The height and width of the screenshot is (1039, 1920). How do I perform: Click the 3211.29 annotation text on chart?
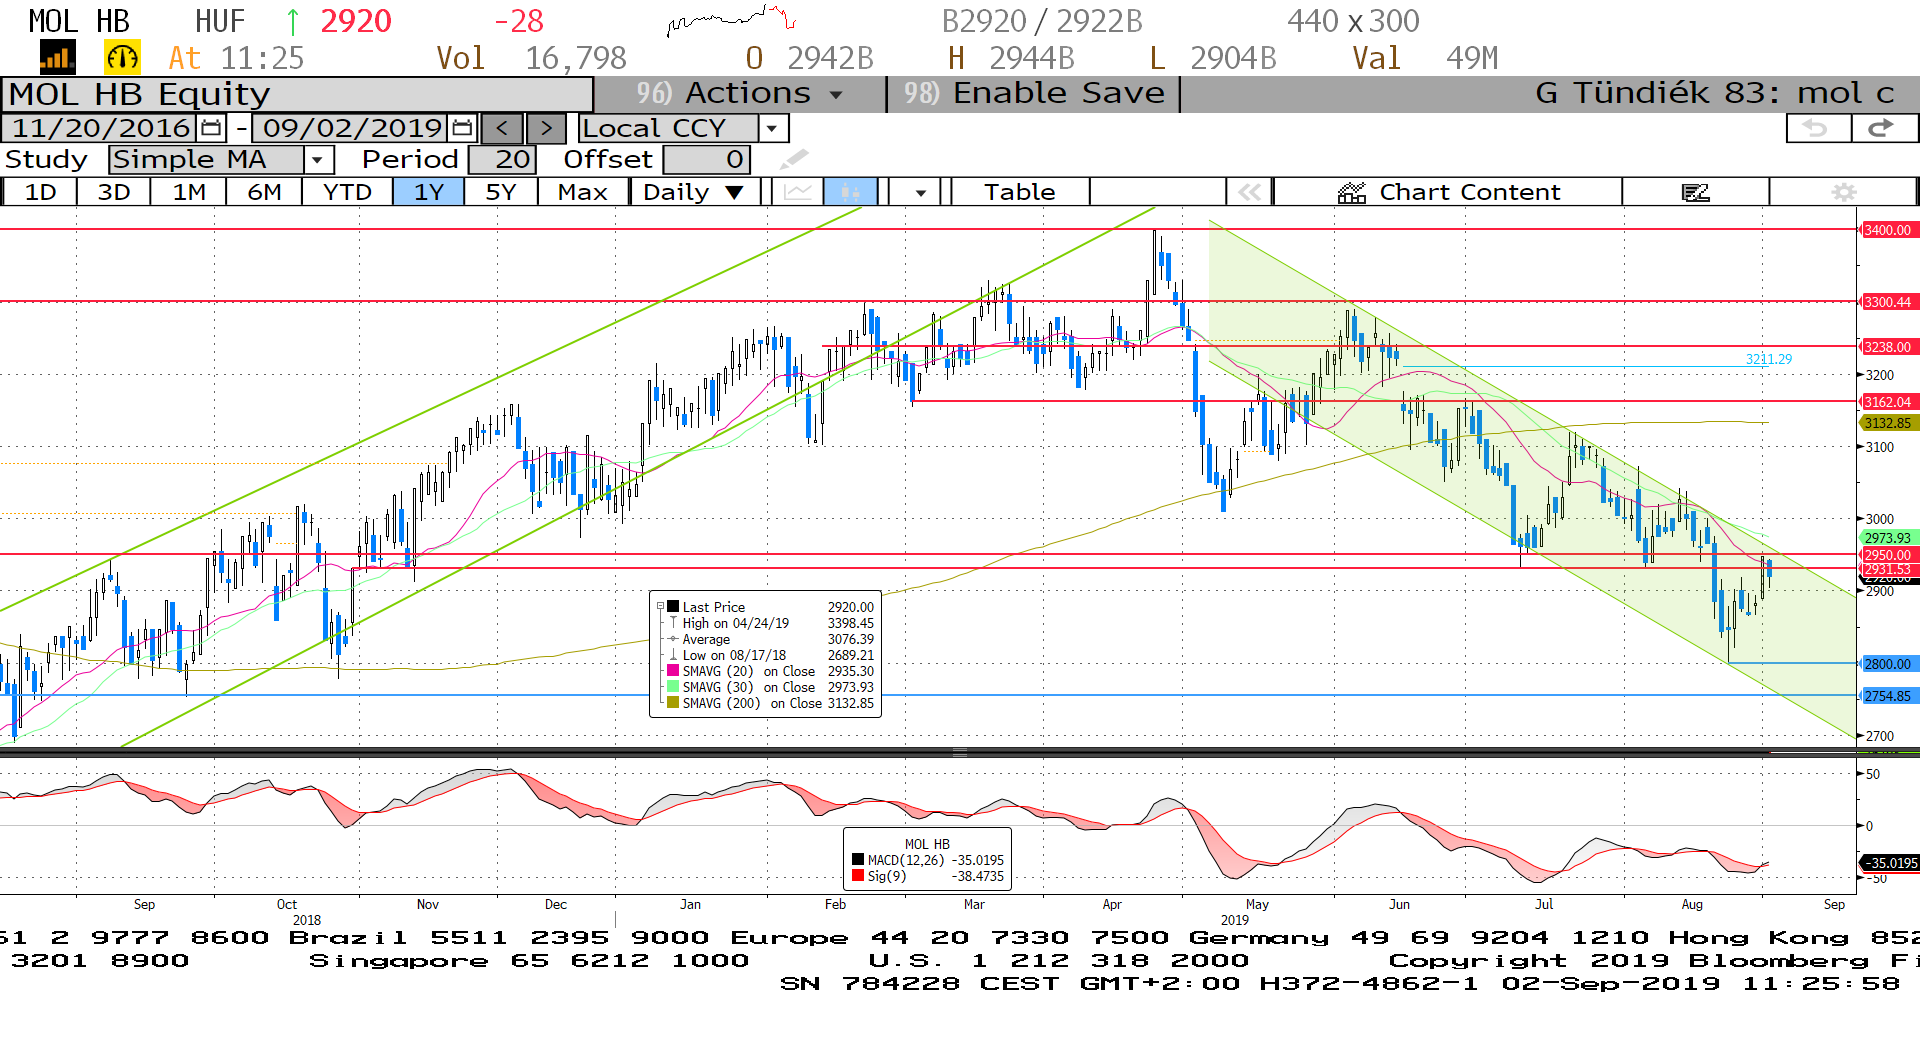coord(1768,359)
